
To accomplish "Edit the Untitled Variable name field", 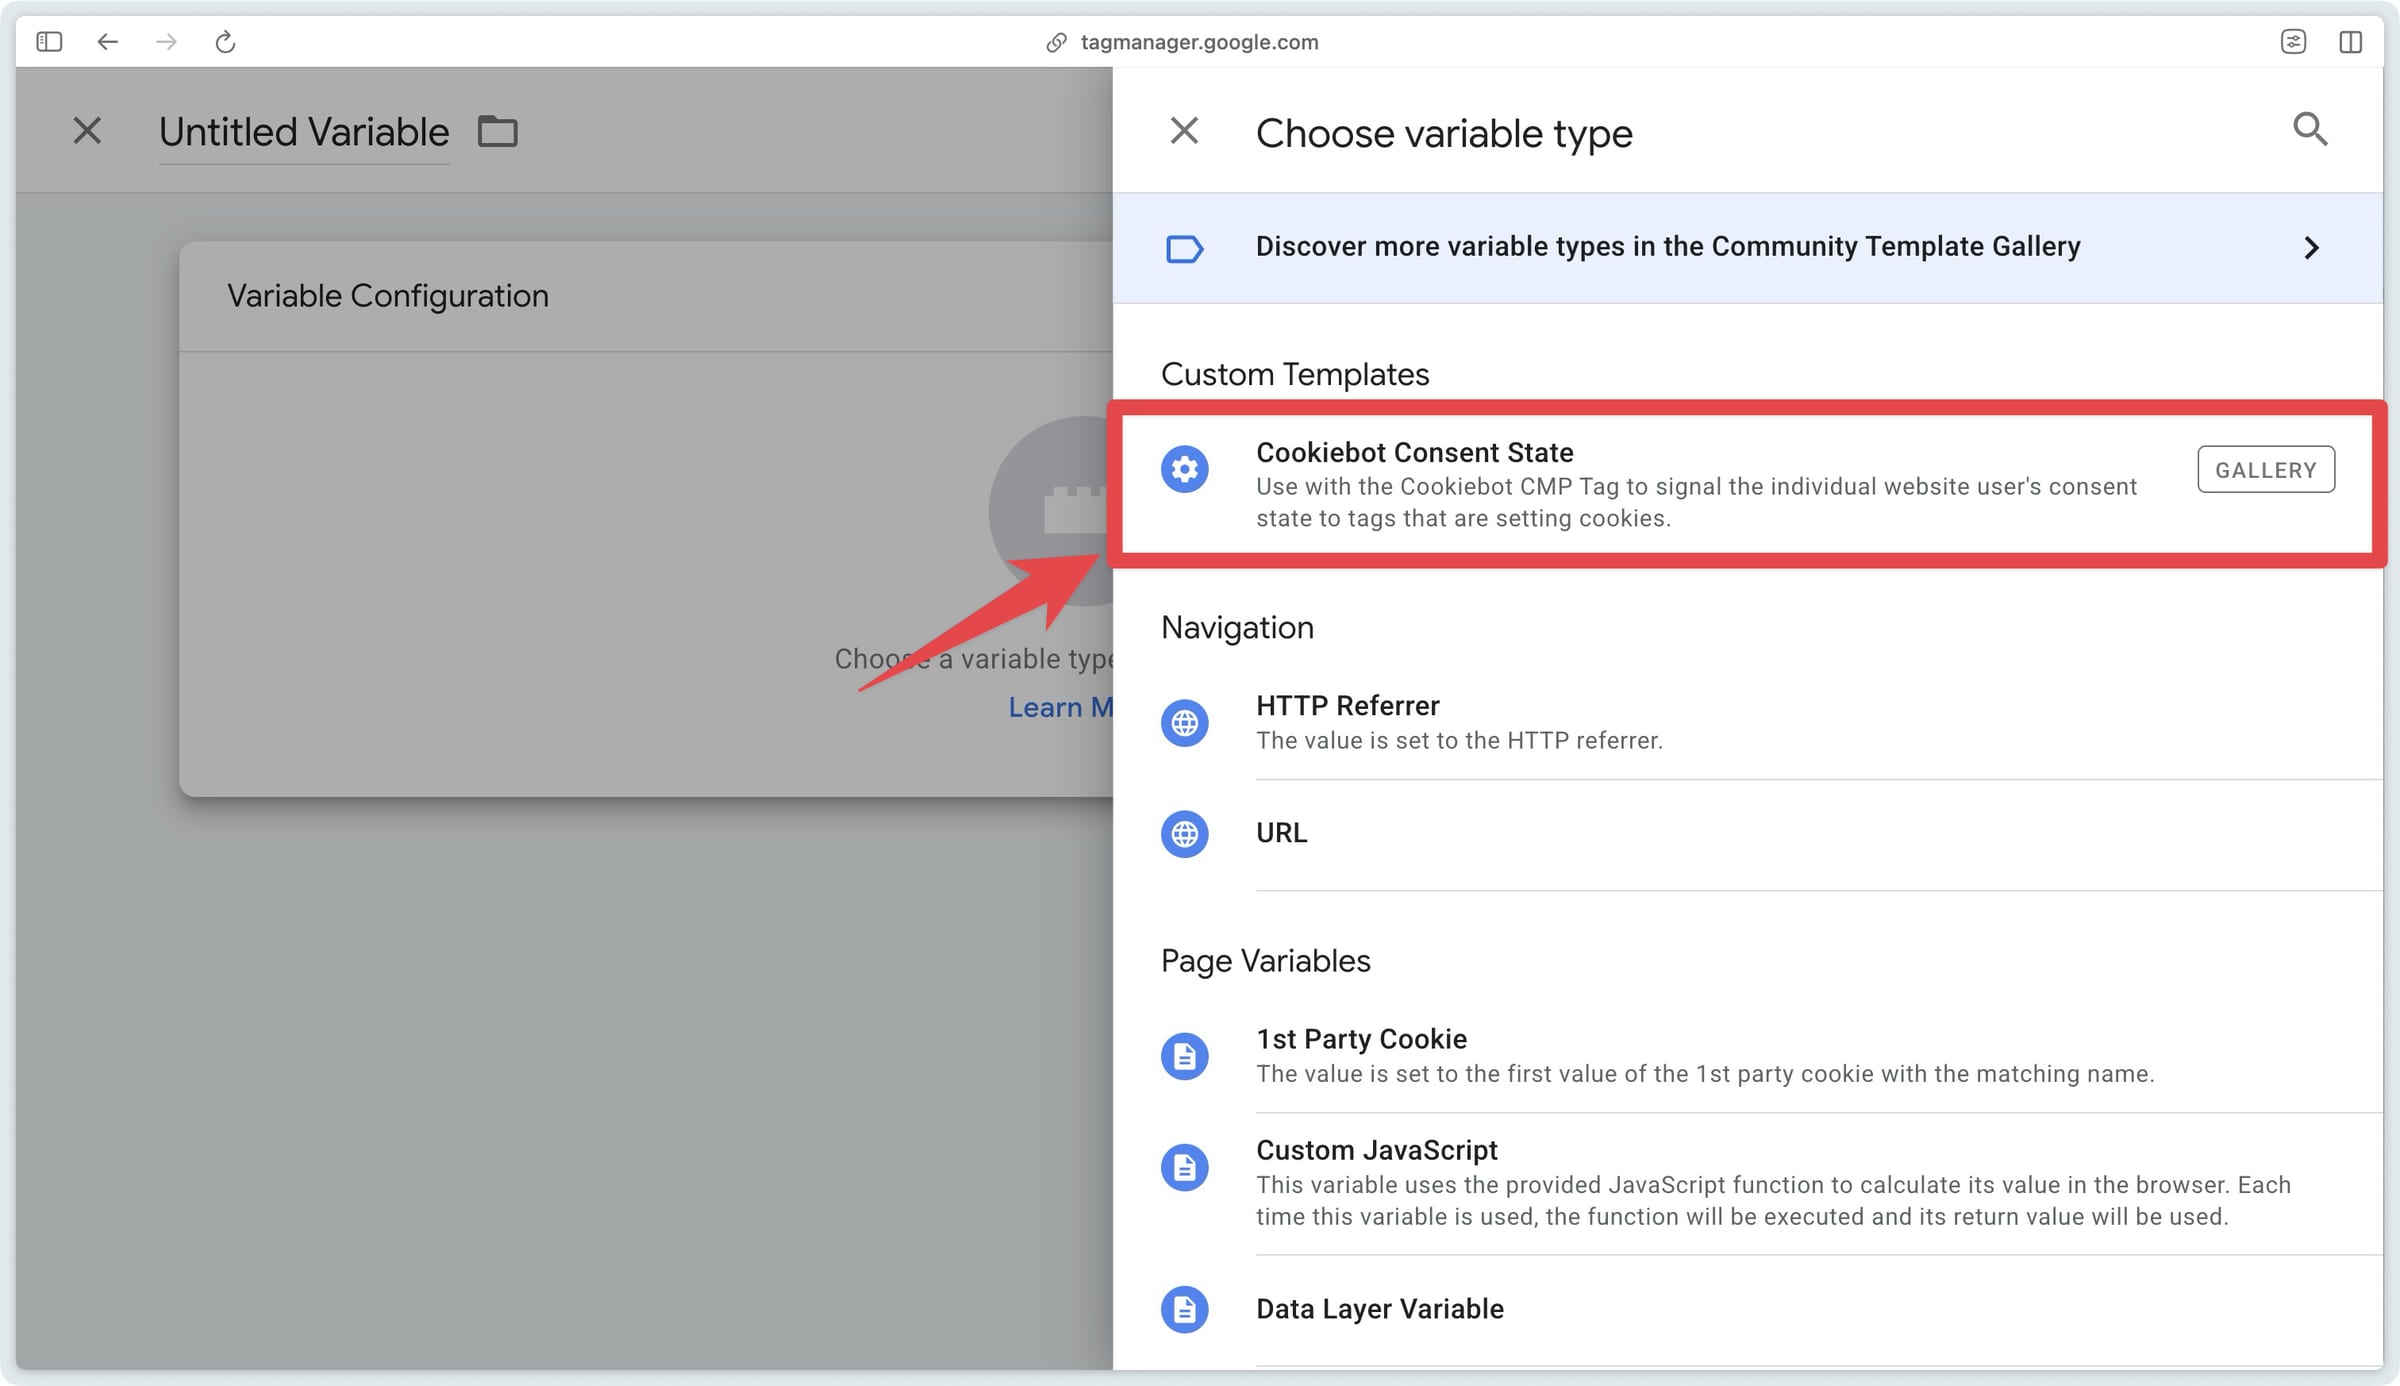I will coord(304,132).
